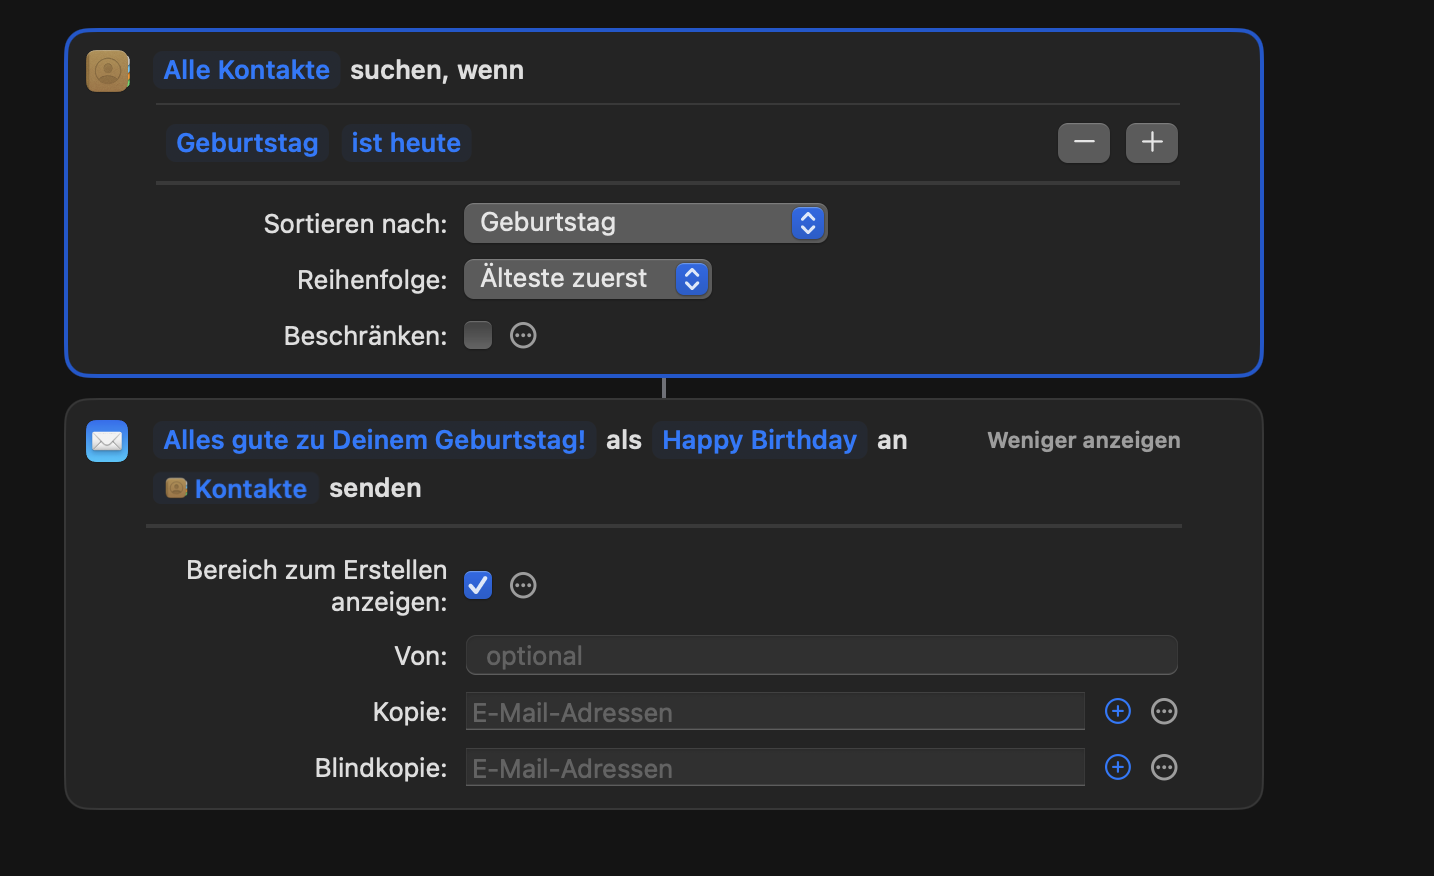Viewport: 1434px width, 876px height.
Task: Click Weniger anzeigen to collapse options
Action: 1083,440
